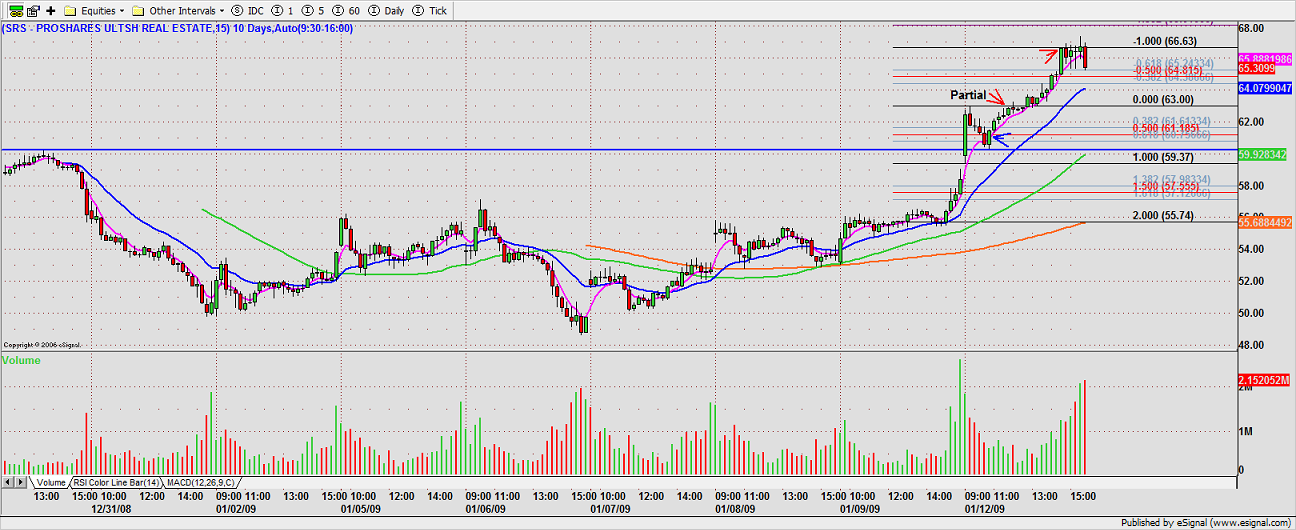
Task: Switch to the 1-minute interval
Action: (283, 10)
